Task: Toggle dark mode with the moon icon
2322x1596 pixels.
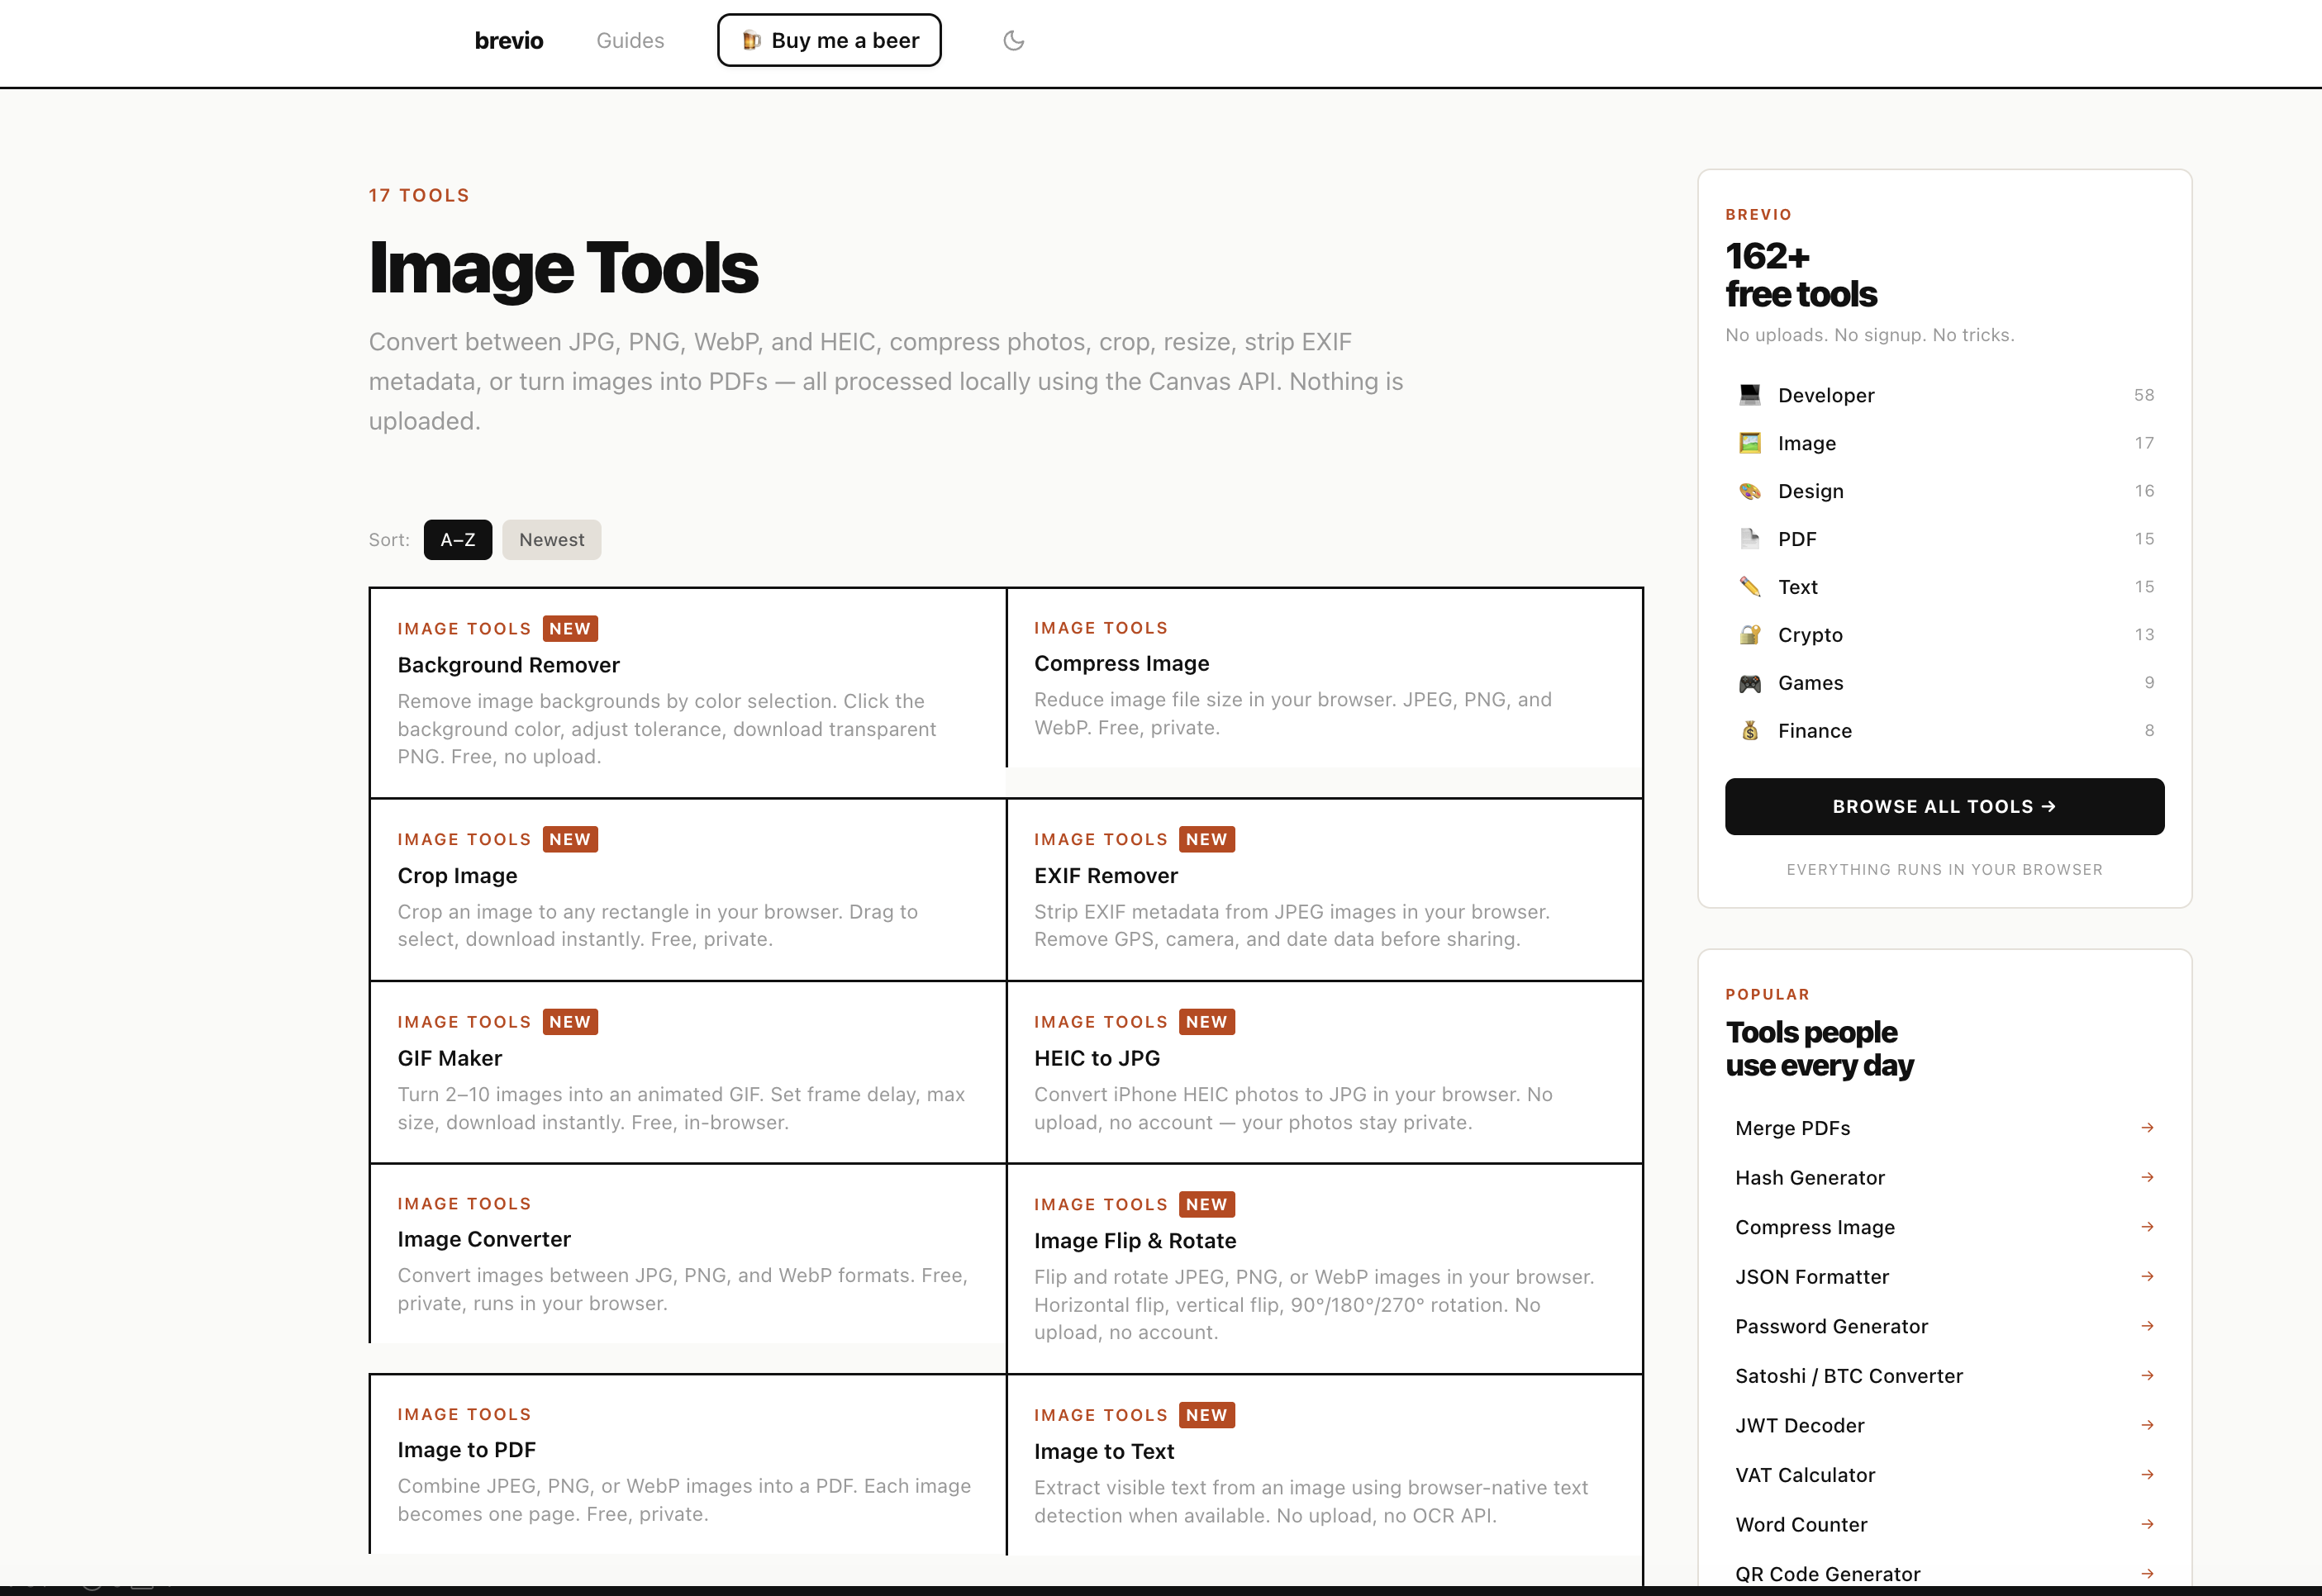Action: (1013, 40)
